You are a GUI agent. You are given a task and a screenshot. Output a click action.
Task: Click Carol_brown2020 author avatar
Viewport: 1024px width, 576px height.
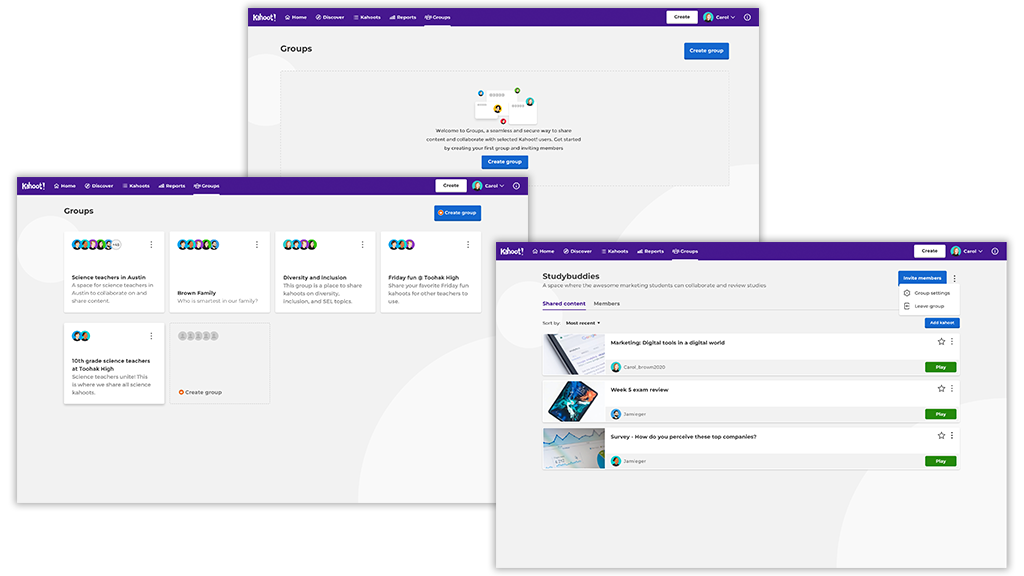(x=616, y=367)
